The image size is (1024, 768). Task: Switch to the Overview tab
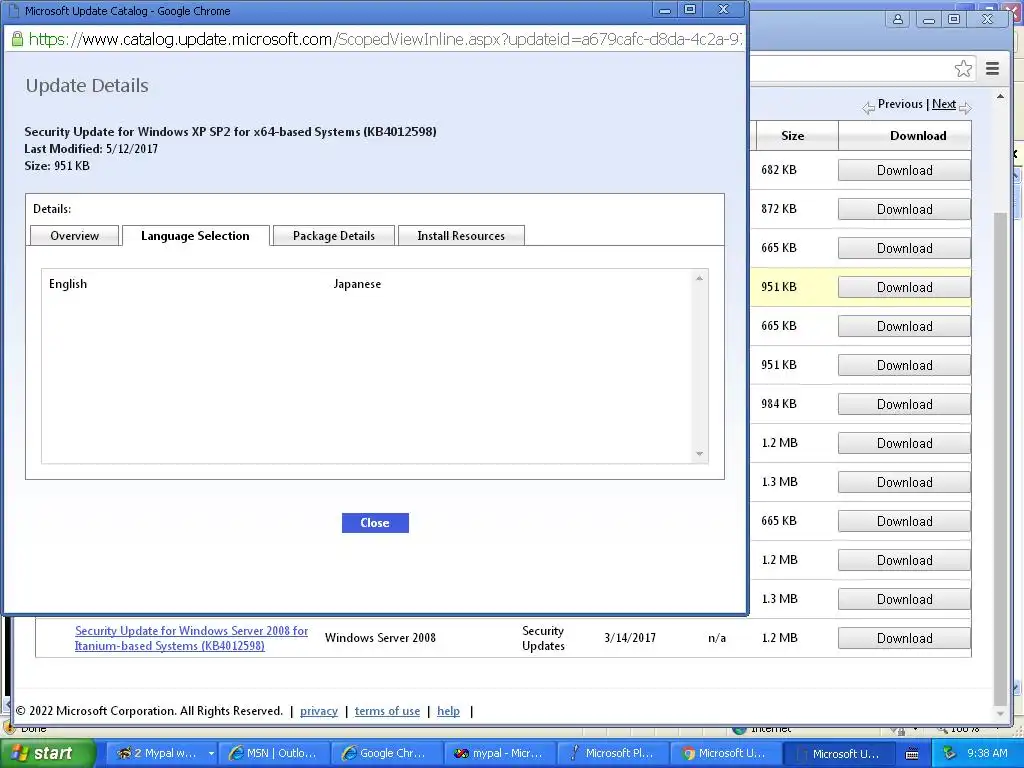point(74,236)
